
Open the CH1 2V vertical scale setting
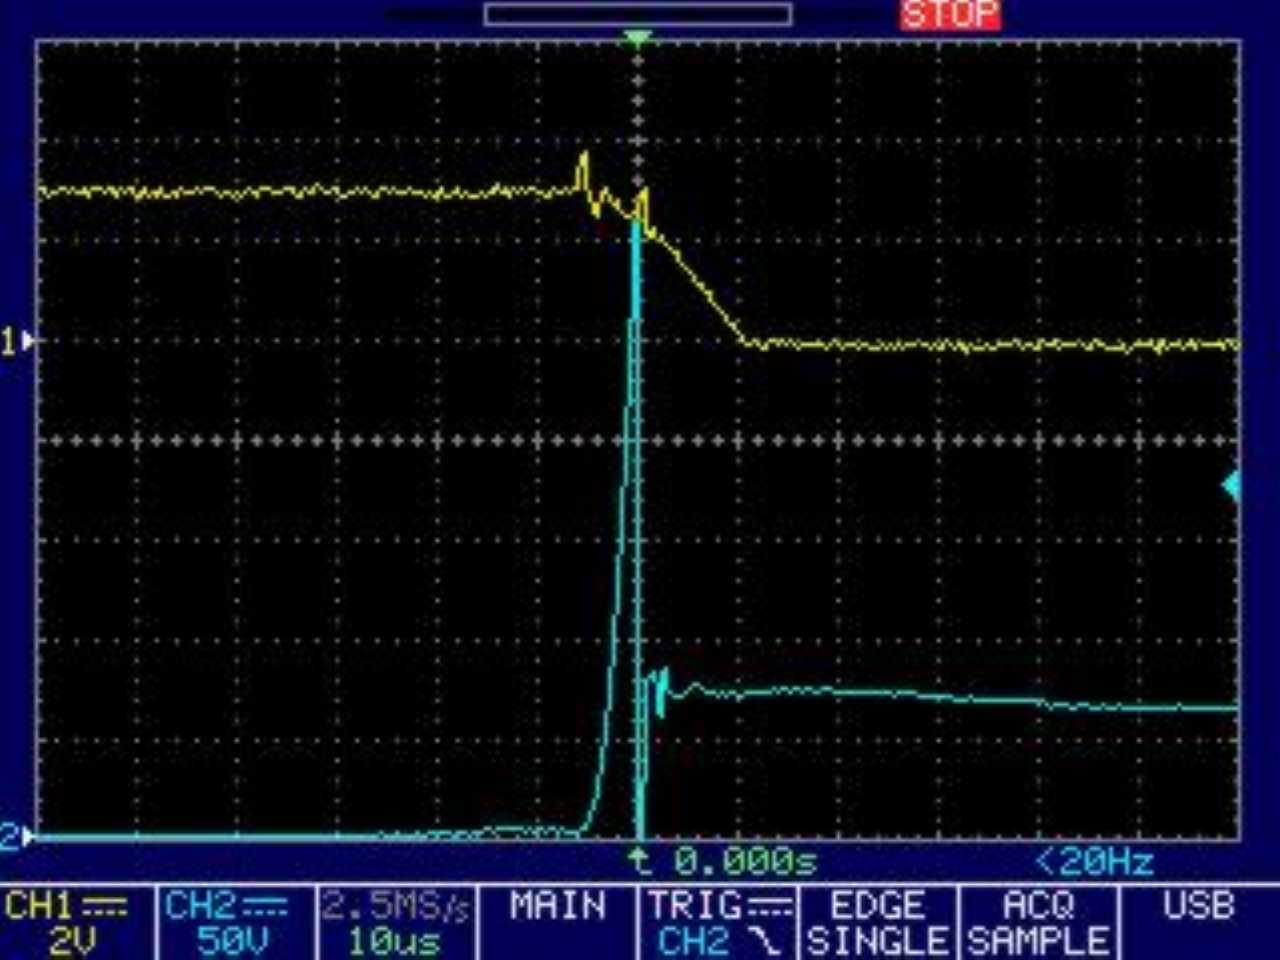point(72,941)
